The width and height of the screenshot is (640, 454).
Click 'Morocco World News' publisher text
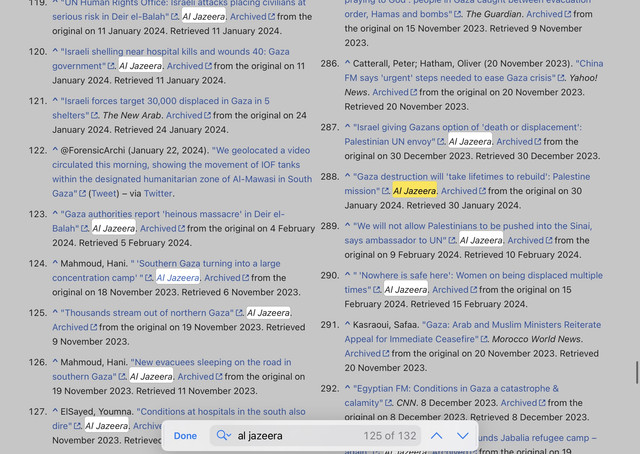536,339
